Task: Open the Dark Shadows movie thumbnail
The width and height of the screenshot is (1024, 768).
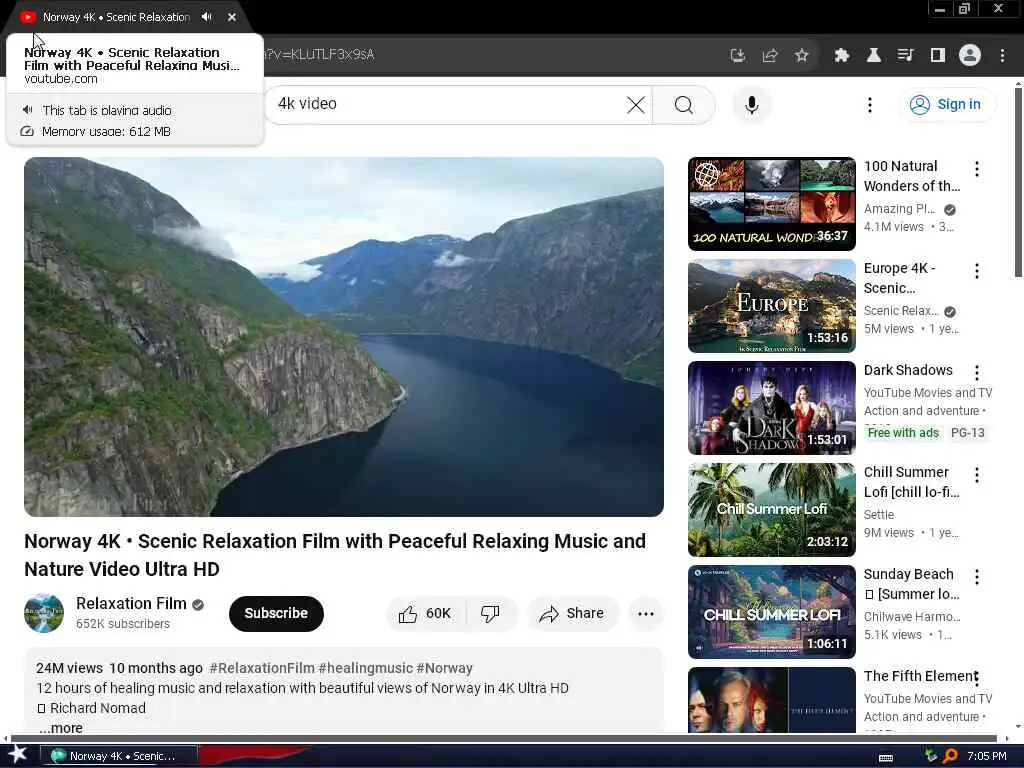Action: pos(771,408)
